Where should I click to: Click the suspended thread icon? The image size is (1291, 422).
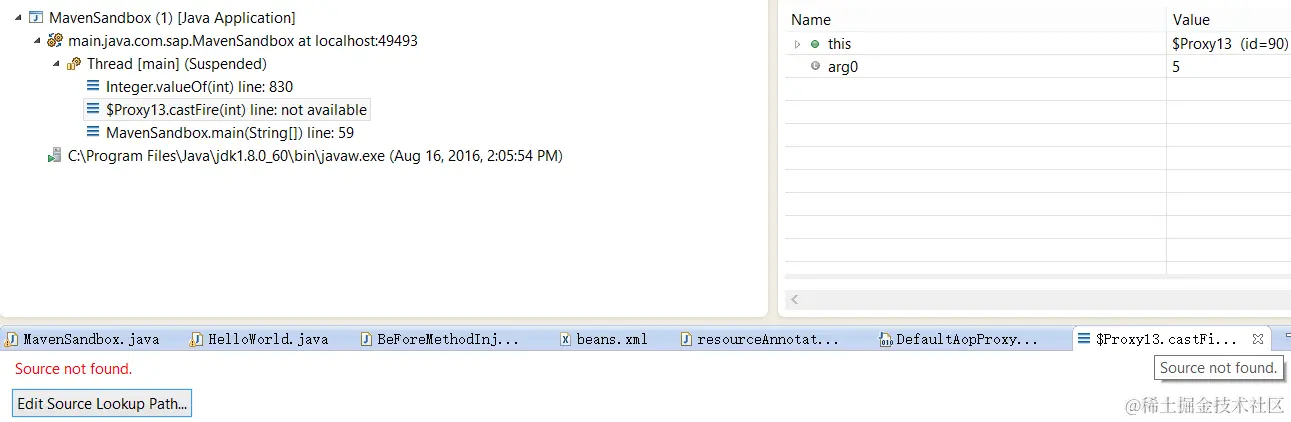point(74,64)
